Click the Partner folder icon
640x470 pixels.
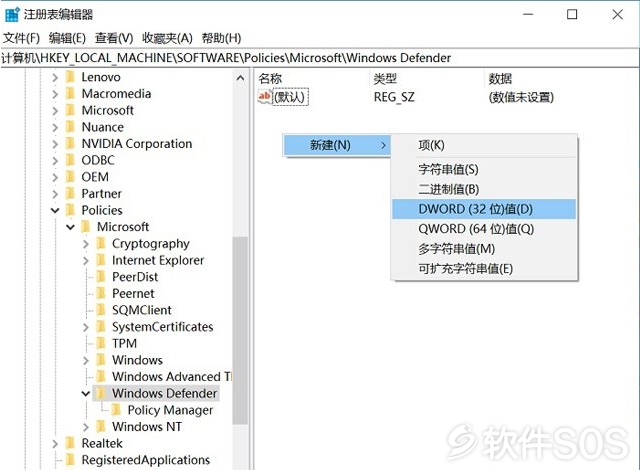point(71,193)
